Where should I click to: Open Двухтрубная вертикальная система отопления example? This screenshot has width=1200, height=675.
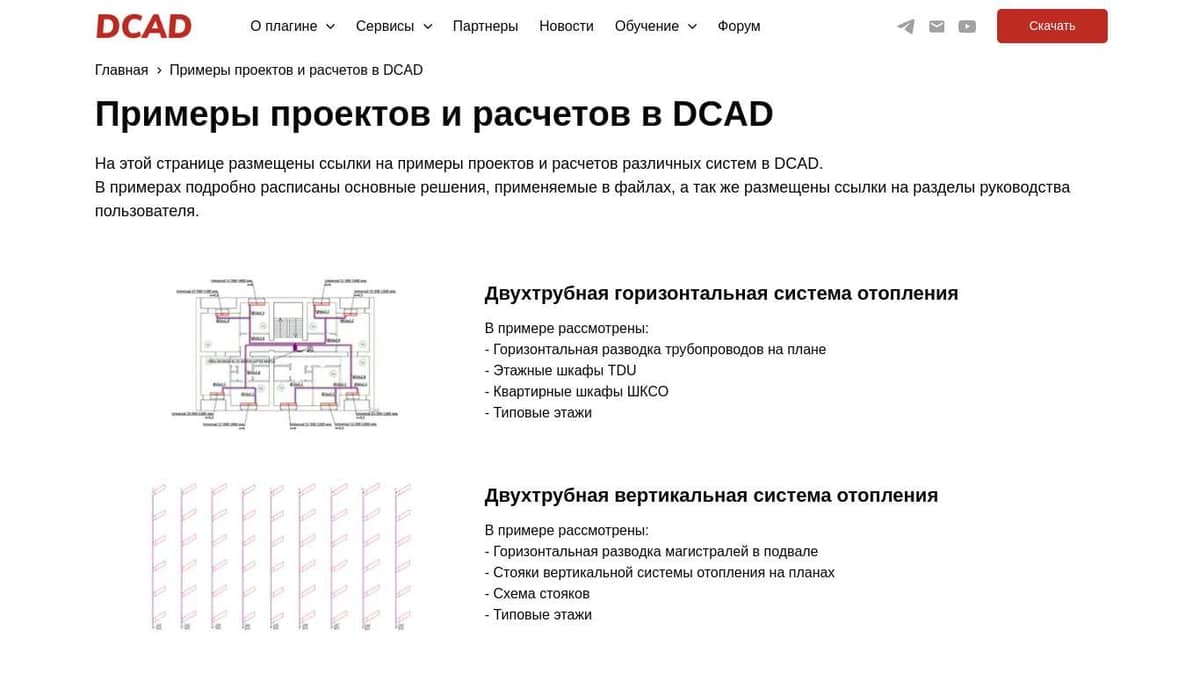click(710, 495)
